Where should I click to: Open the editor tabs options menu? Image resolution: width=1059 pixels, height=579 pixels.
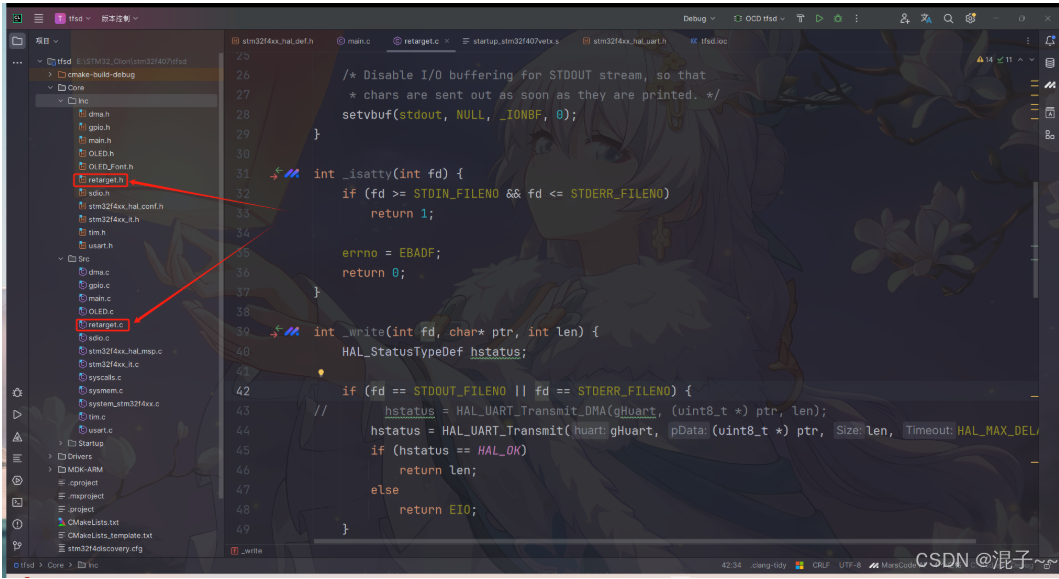[1028, 41]
